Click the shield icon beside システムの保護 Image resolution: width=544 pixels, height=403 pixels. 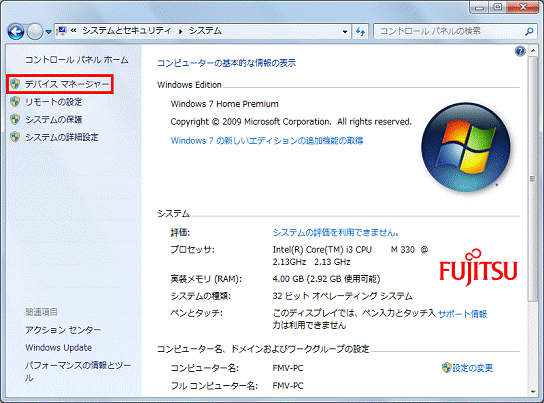15,119
